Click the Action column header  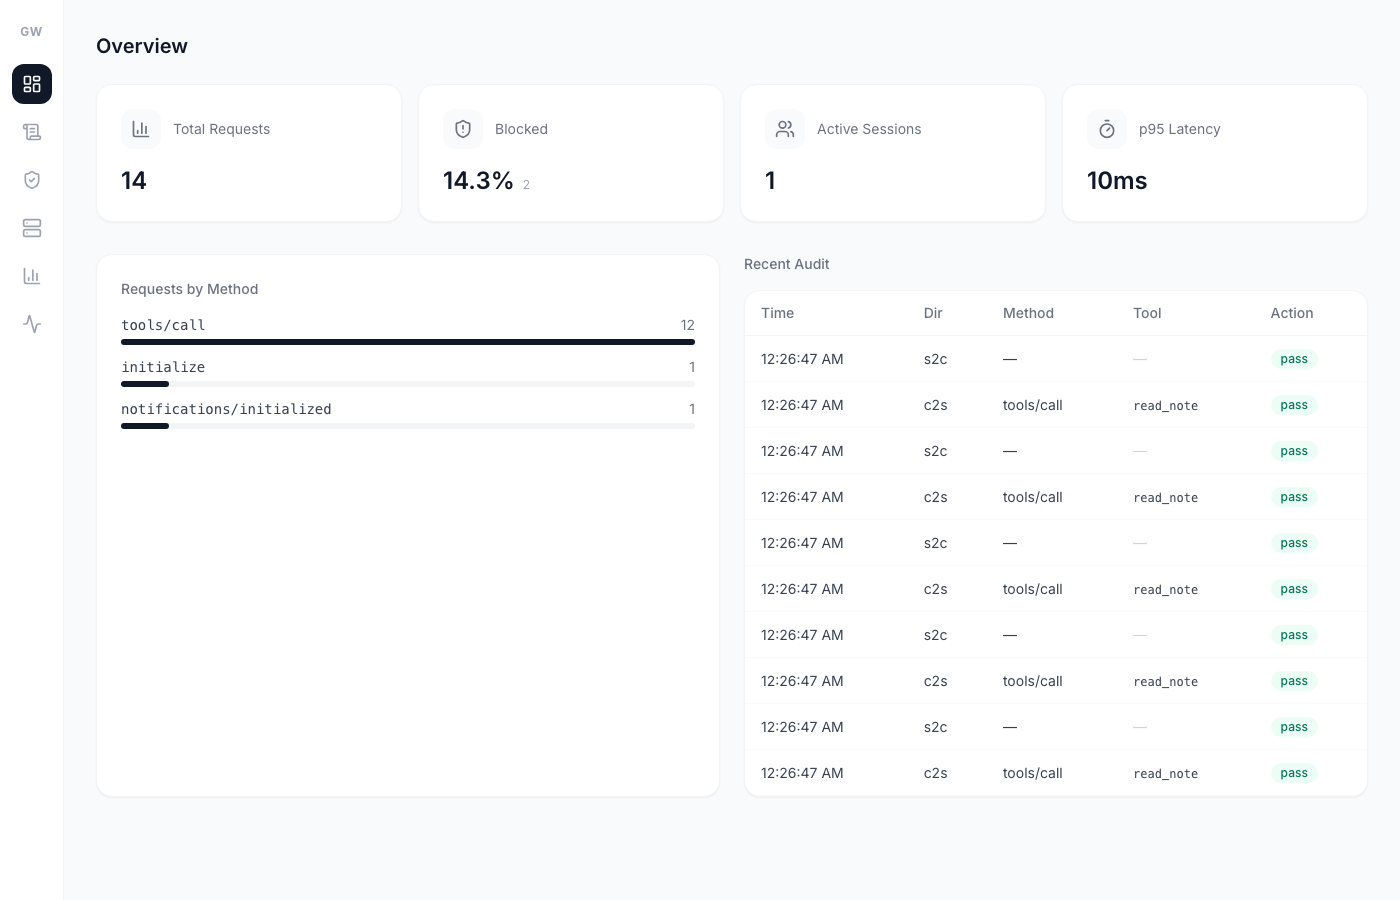pos(1292,313)
